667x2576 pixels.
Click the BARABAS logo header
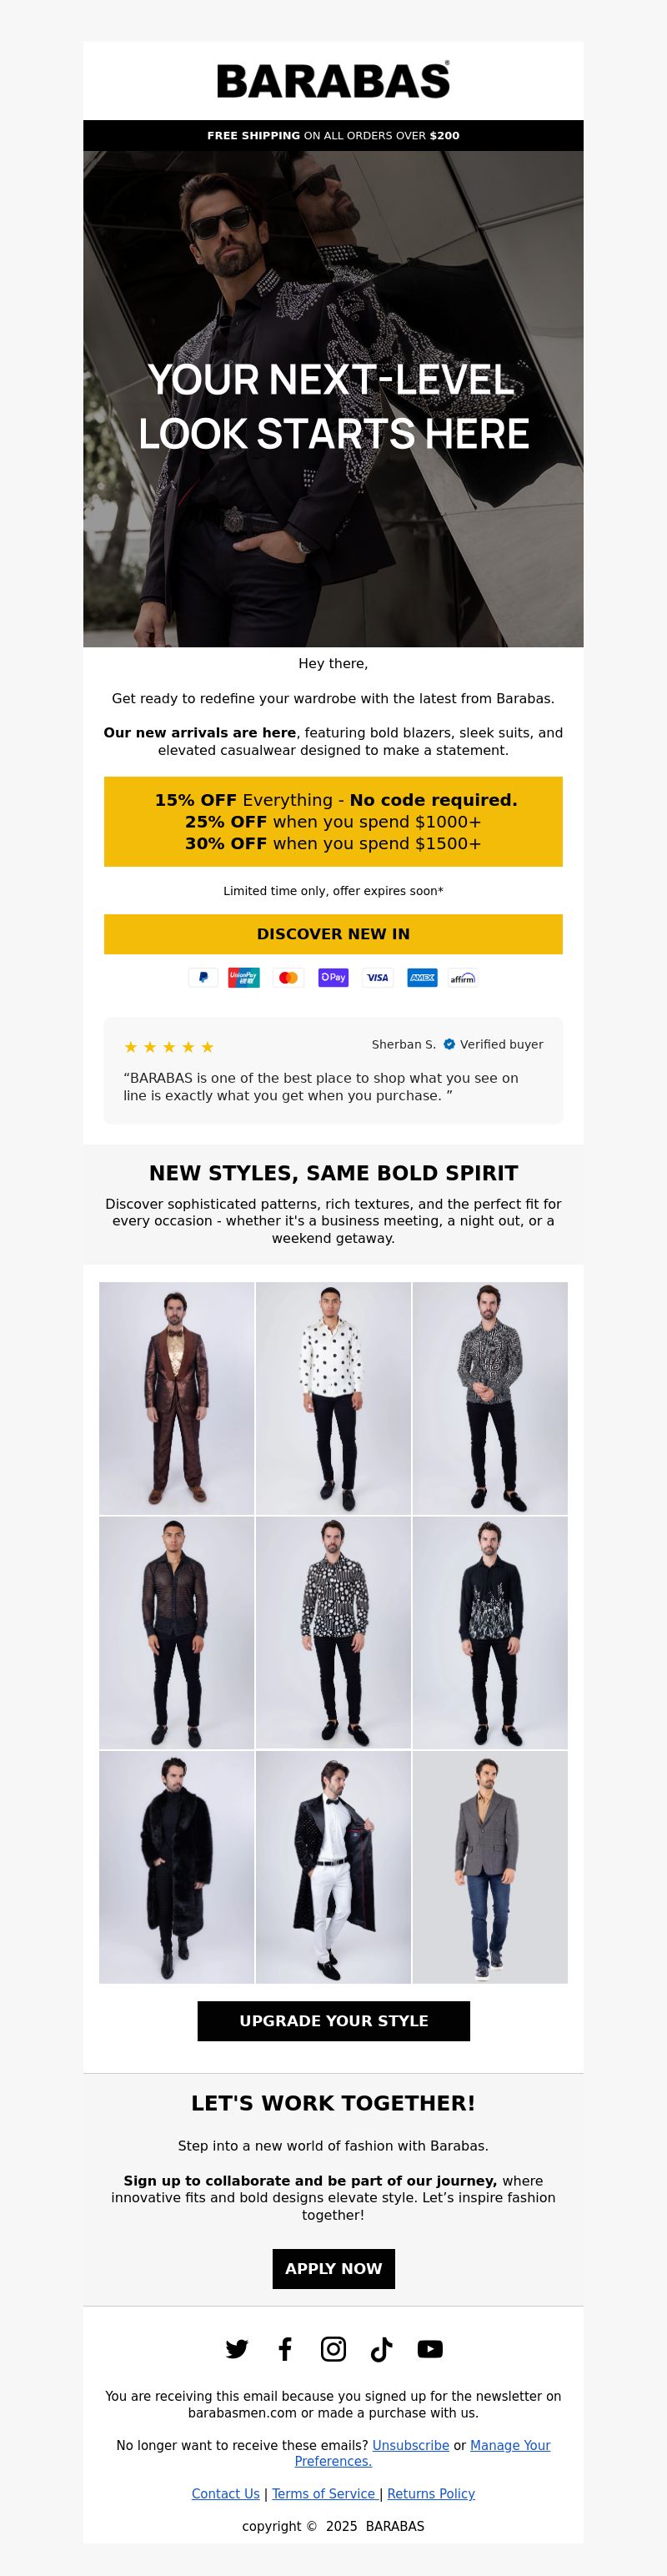333,81
